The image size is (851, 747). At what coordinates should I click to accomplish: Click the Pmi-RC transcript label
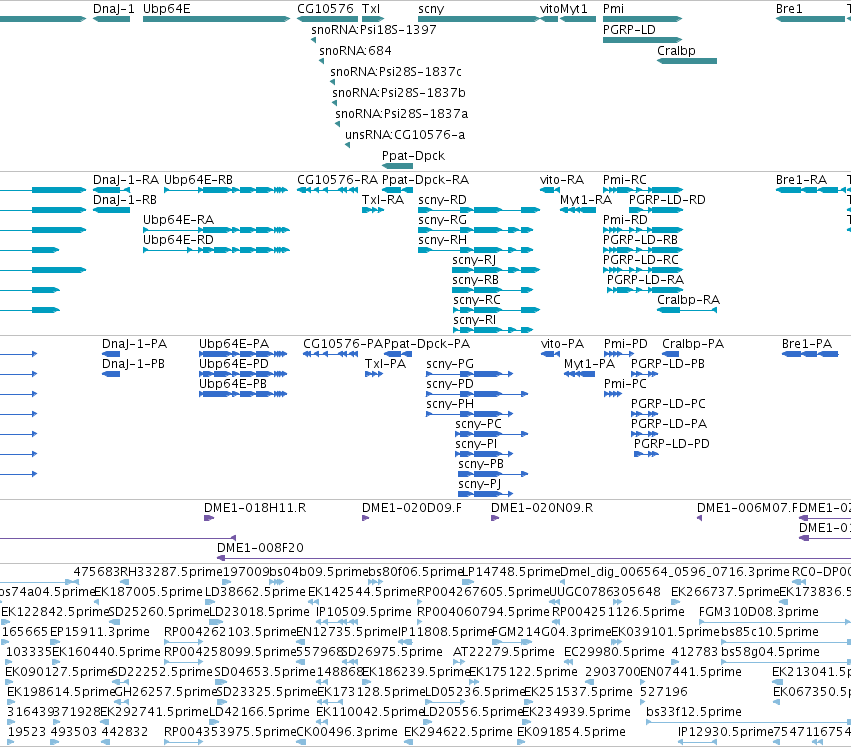click(x=625, y=180)
